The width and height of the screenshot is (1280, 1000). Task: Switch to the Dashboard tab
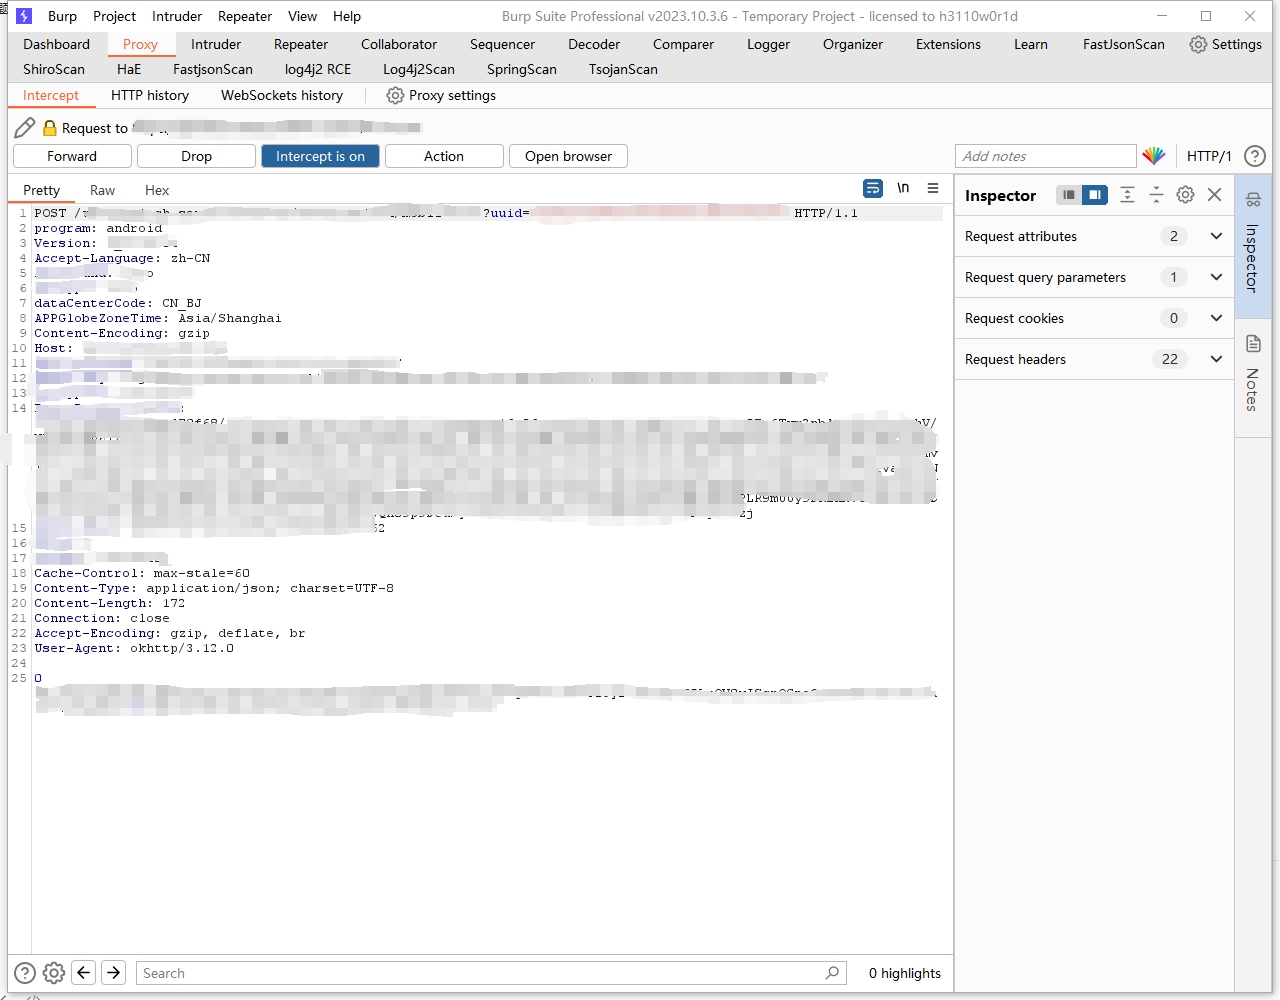[56, 44]
